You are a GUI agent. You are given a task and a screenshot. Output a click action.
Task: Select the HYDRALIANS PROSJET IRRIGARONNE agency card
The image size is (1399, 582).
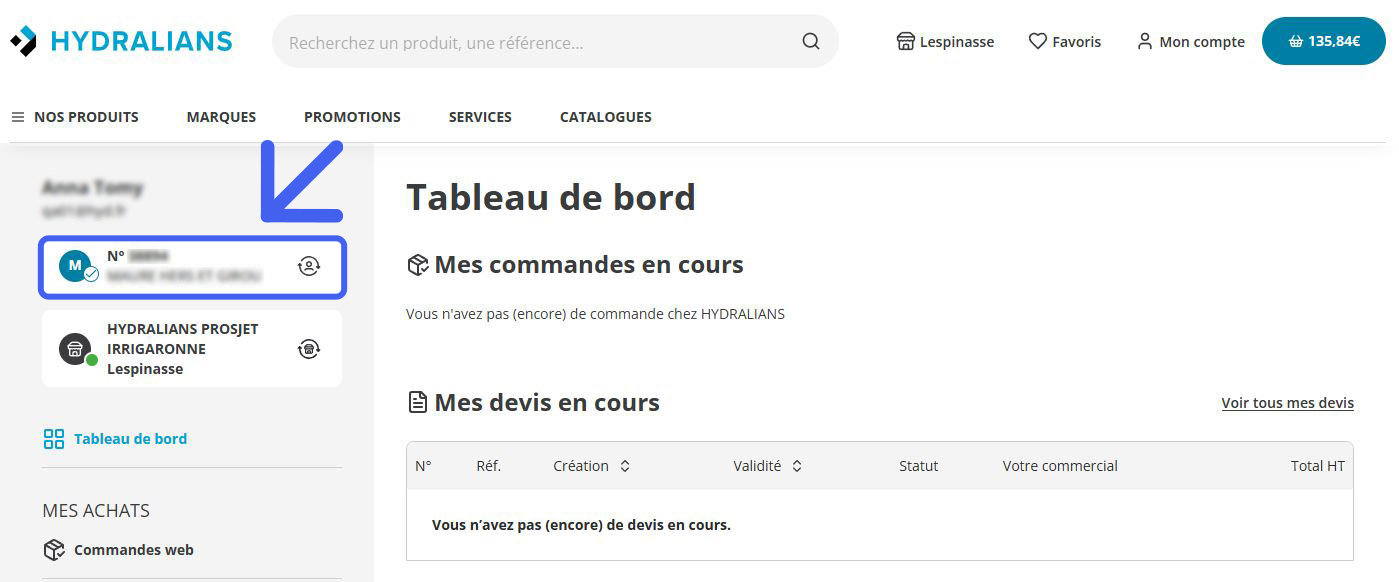pos(192,349)
